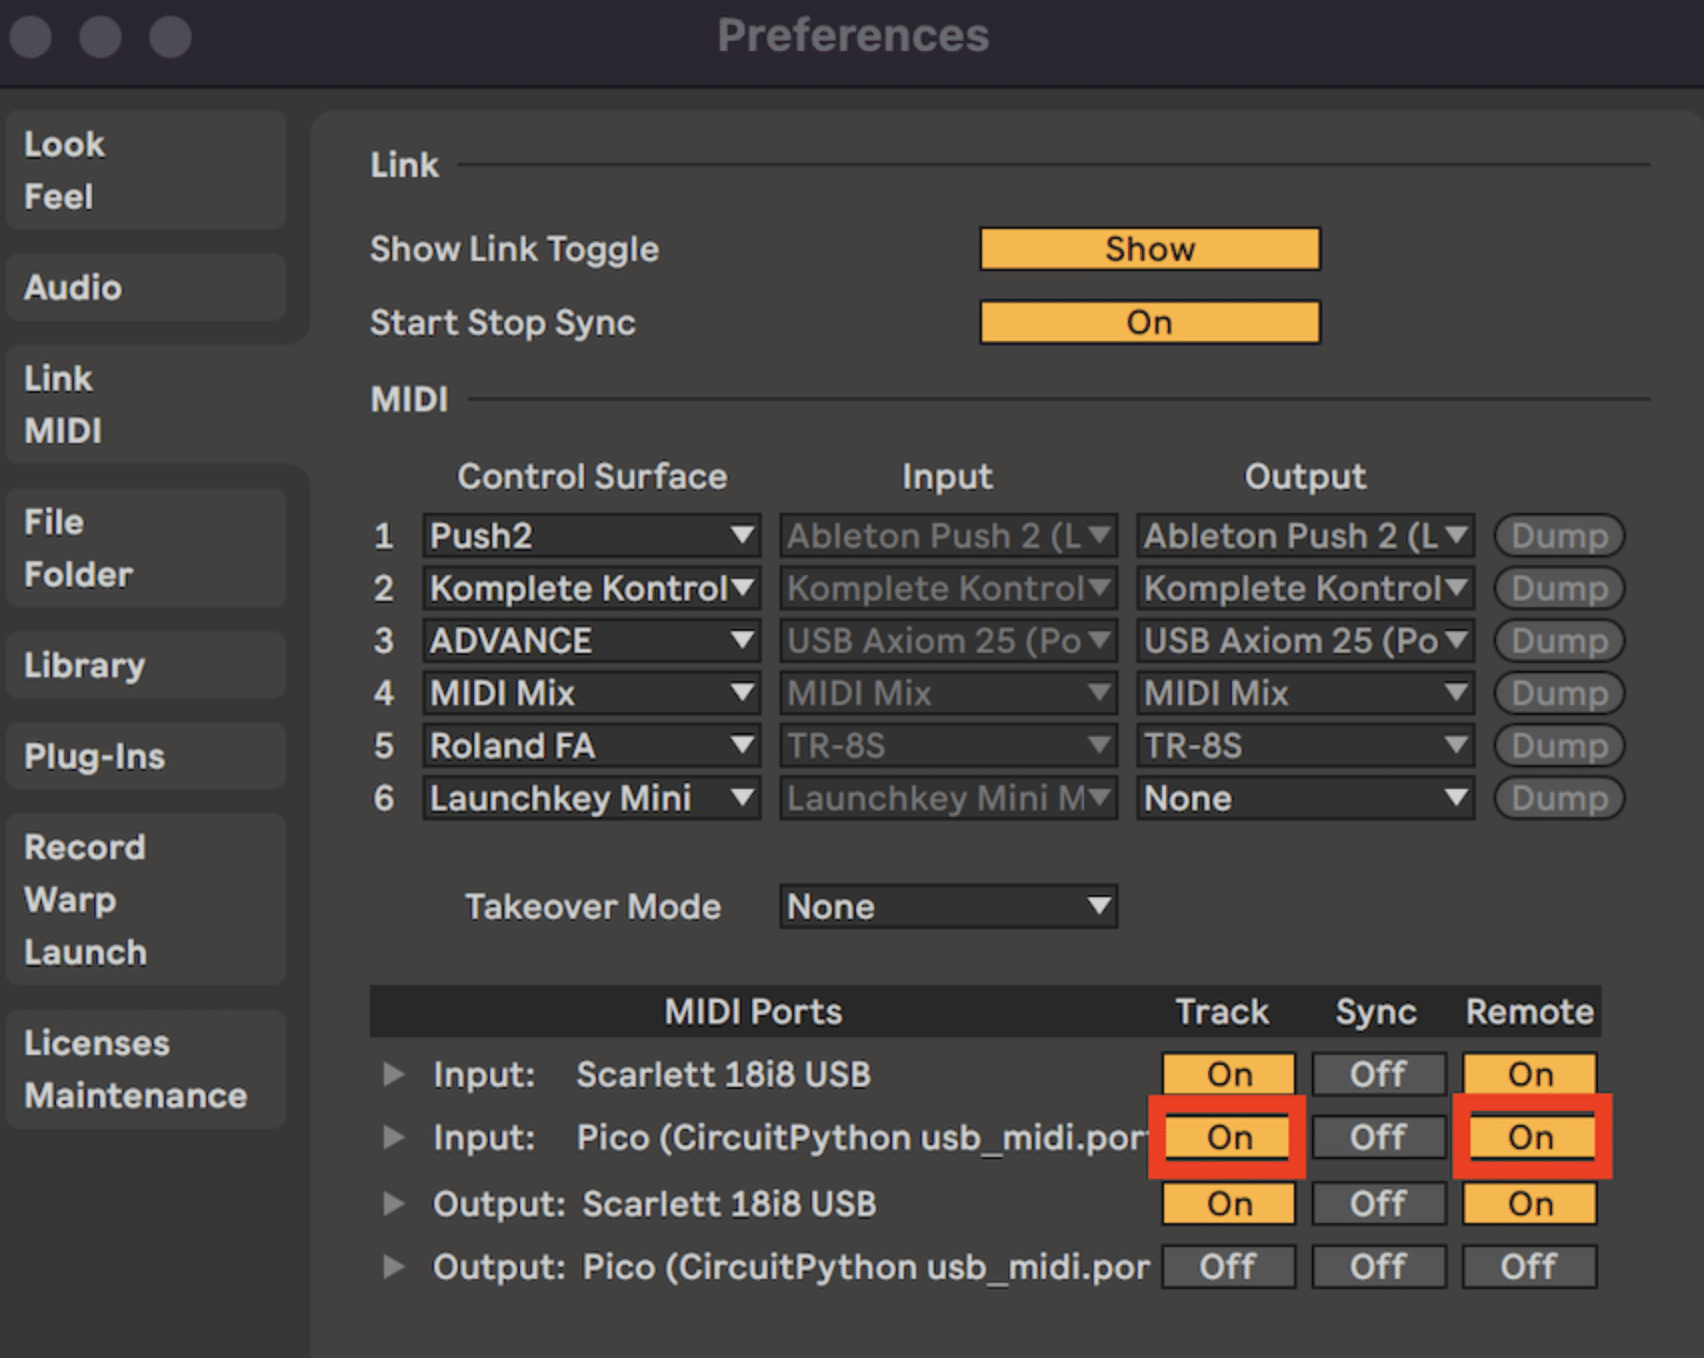Viewport: 1704px width, 1358px height.
Task: Open Output dropdown for Ableton Push 2
Action: click(x=1306, y=536)
